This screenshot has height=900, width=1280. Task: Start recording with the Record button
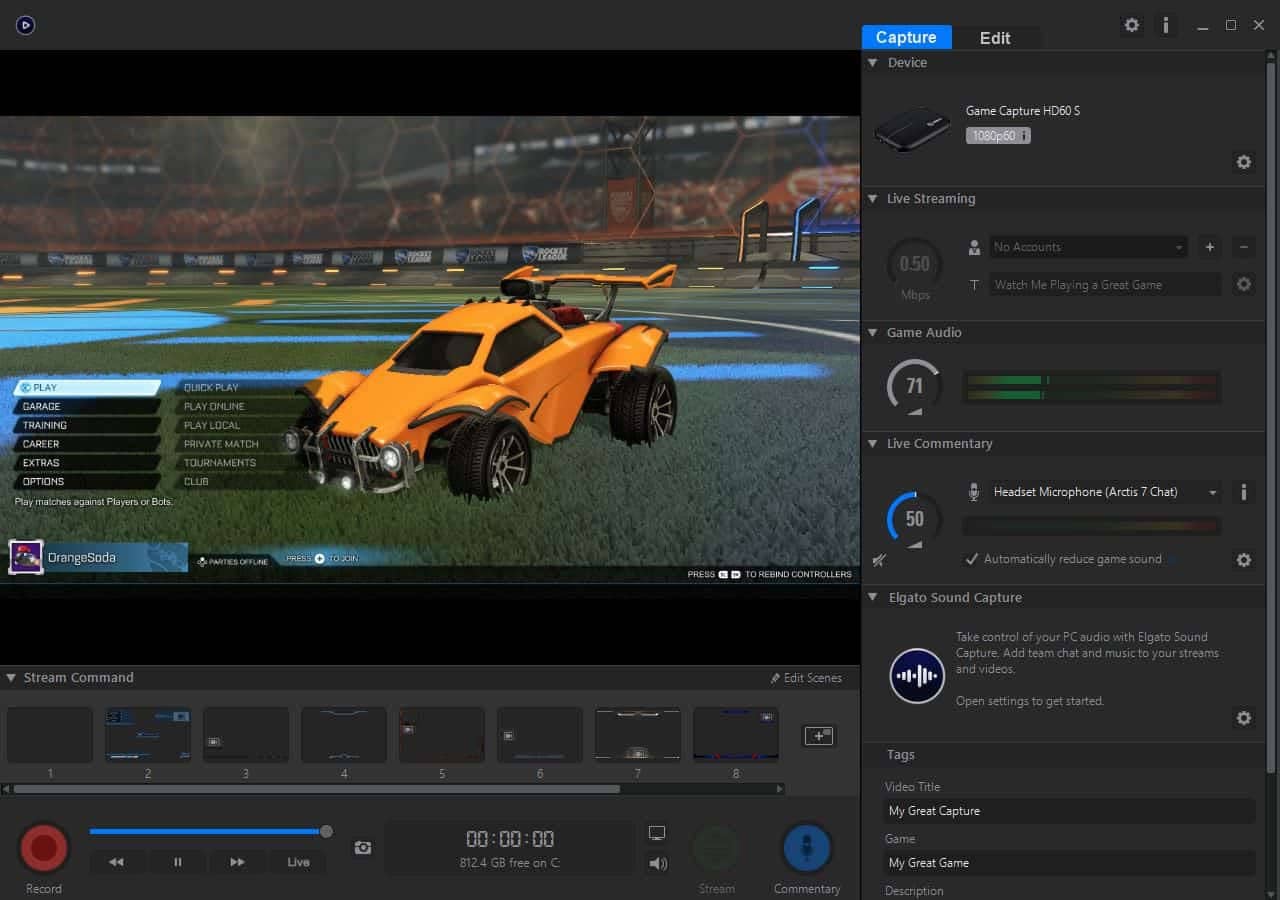tap(44, 848)
